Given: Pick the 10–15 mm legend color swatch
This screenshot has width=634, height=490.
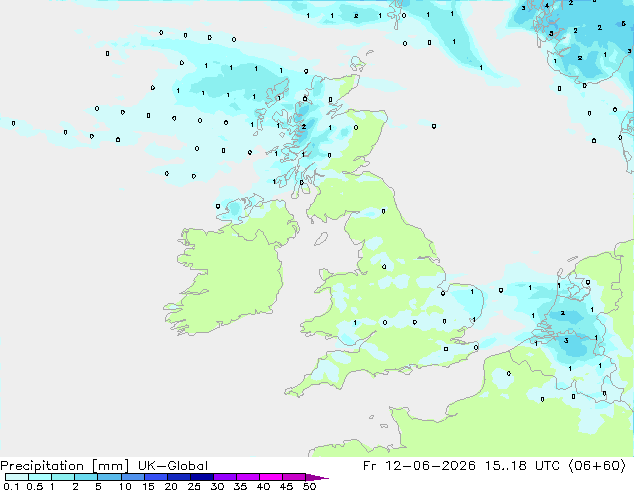Looking at the screenshot, I should (x=132, y=477).
